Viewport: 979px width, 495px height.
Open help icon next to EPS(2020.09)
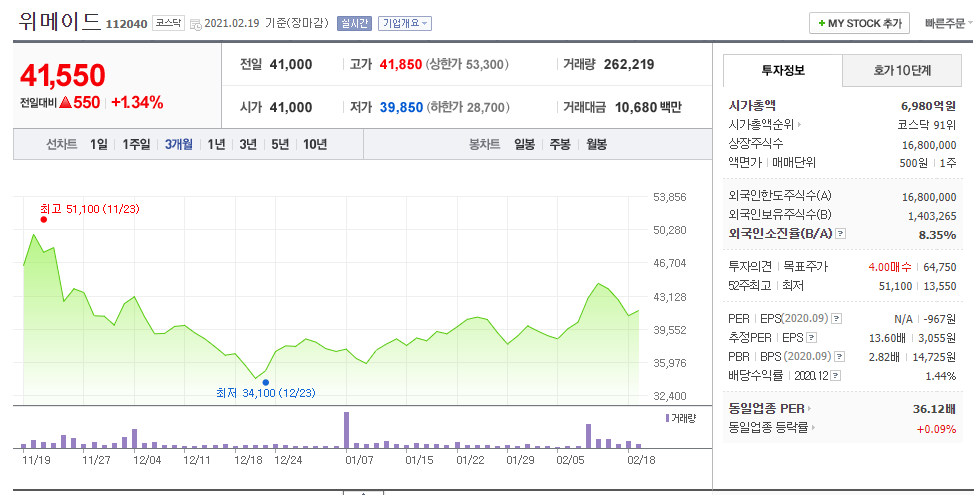[x=837, y=319]
